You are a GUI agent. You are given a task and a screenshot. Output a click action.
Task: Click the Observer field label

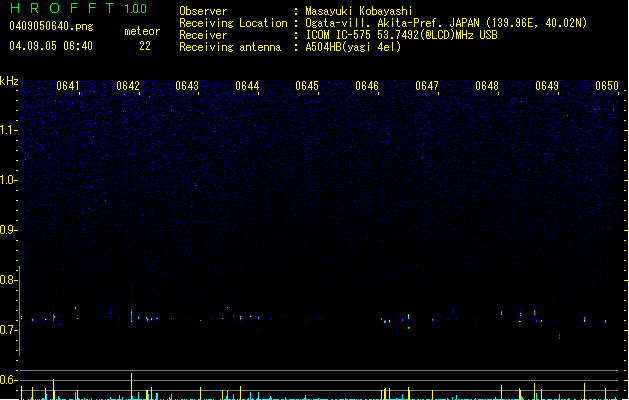coord(203,11)
